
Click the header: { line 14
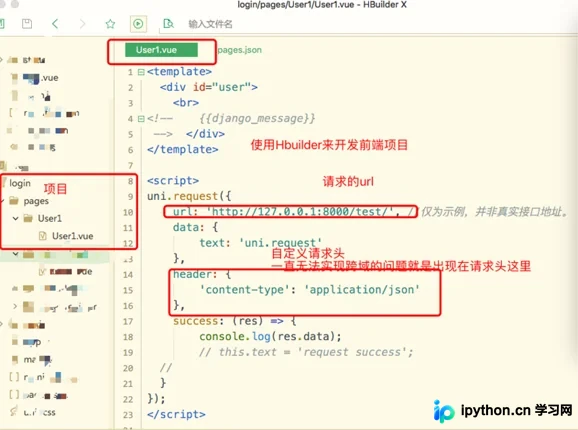point(202,275)
